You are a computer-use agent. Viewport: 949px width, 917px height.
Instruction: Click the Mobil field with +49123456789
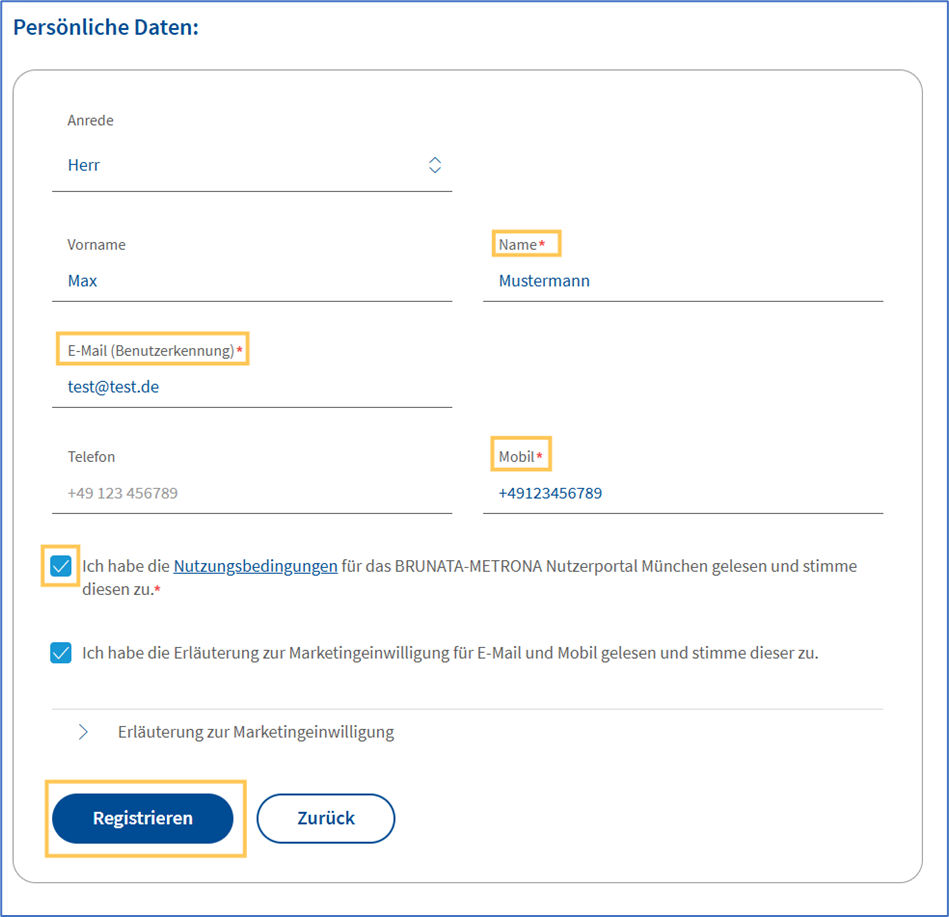point(683,493)
